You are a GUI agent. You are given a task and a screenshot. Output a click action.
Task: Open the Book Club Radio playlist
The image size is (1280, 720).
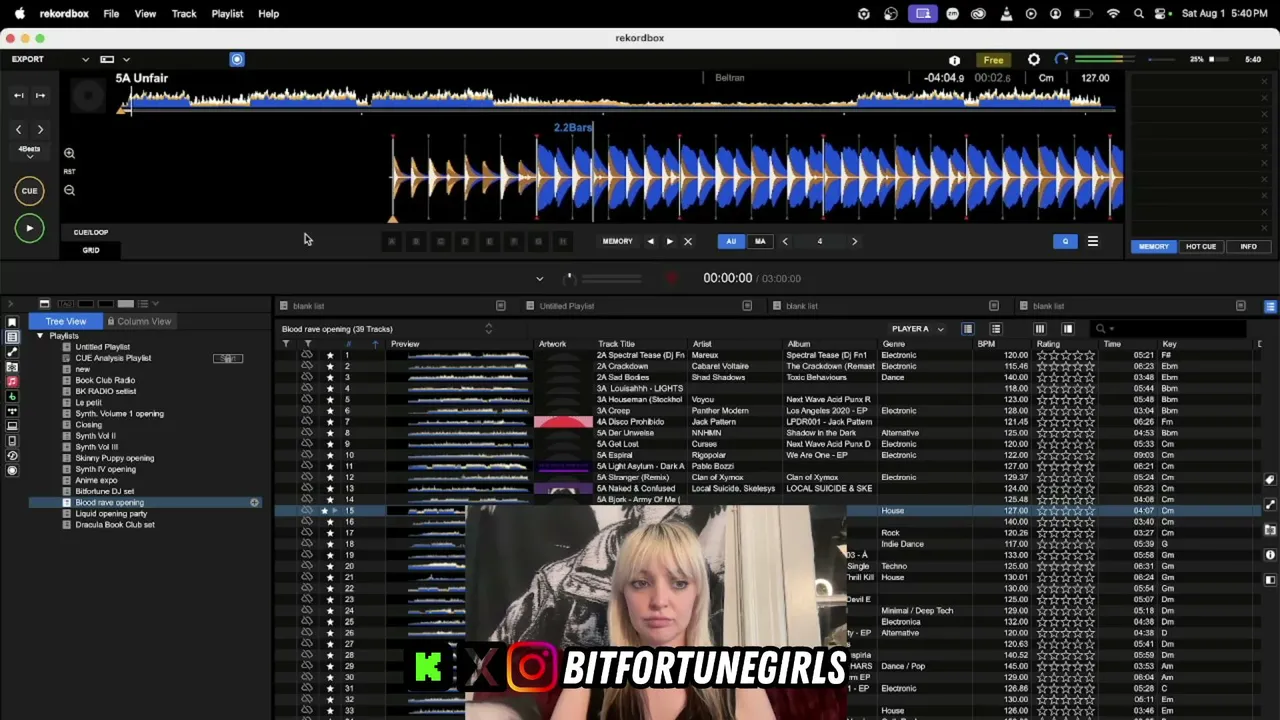point(105,380)
